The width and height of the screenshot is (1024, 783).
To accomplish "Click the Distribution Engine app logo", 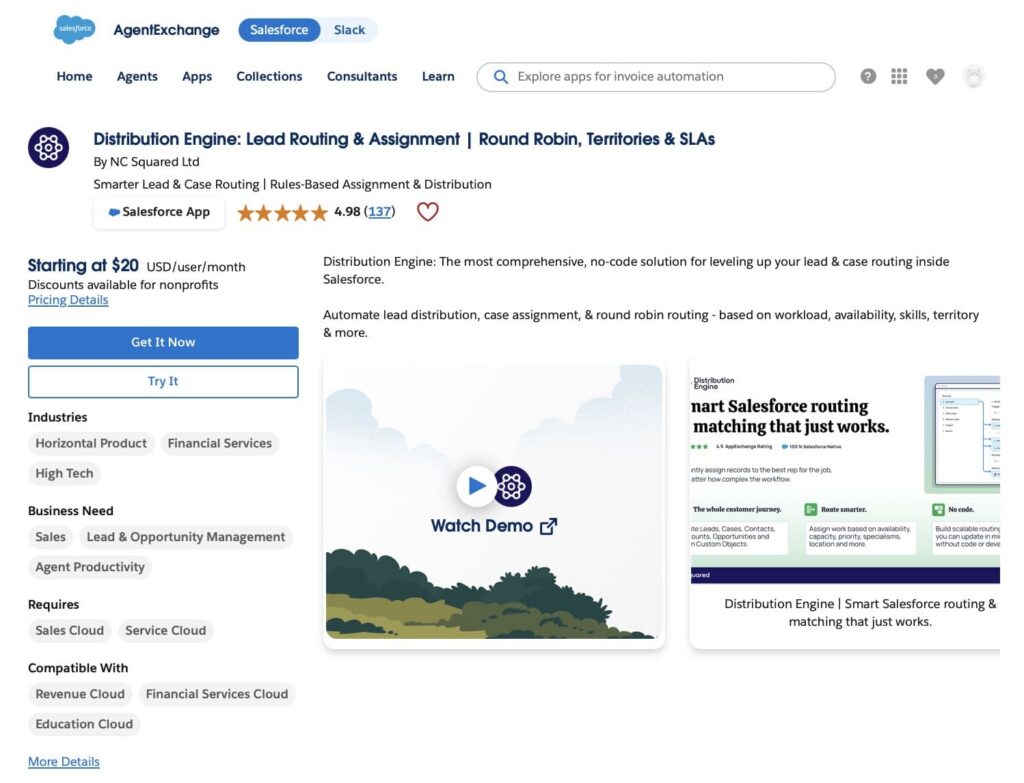I will (x=48, y=148).
